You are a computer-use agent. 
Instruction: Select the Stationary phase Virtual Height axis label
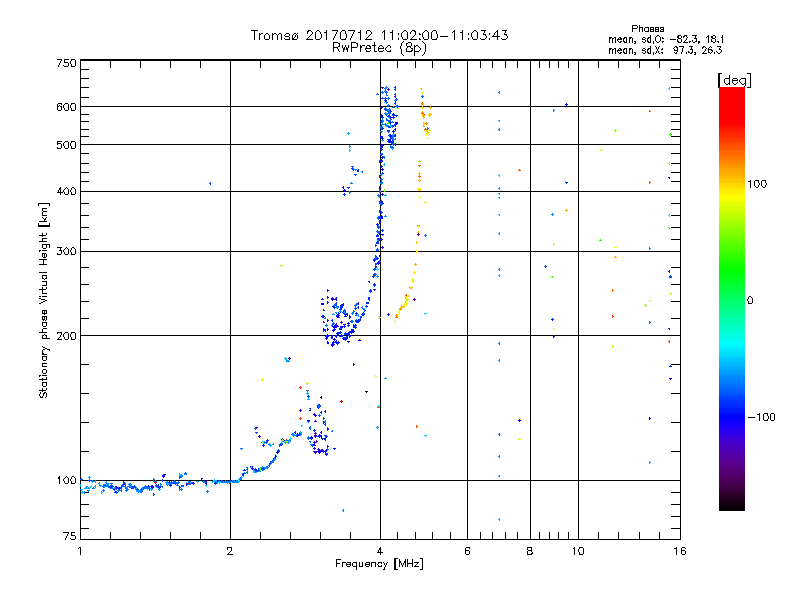[44, 300]
